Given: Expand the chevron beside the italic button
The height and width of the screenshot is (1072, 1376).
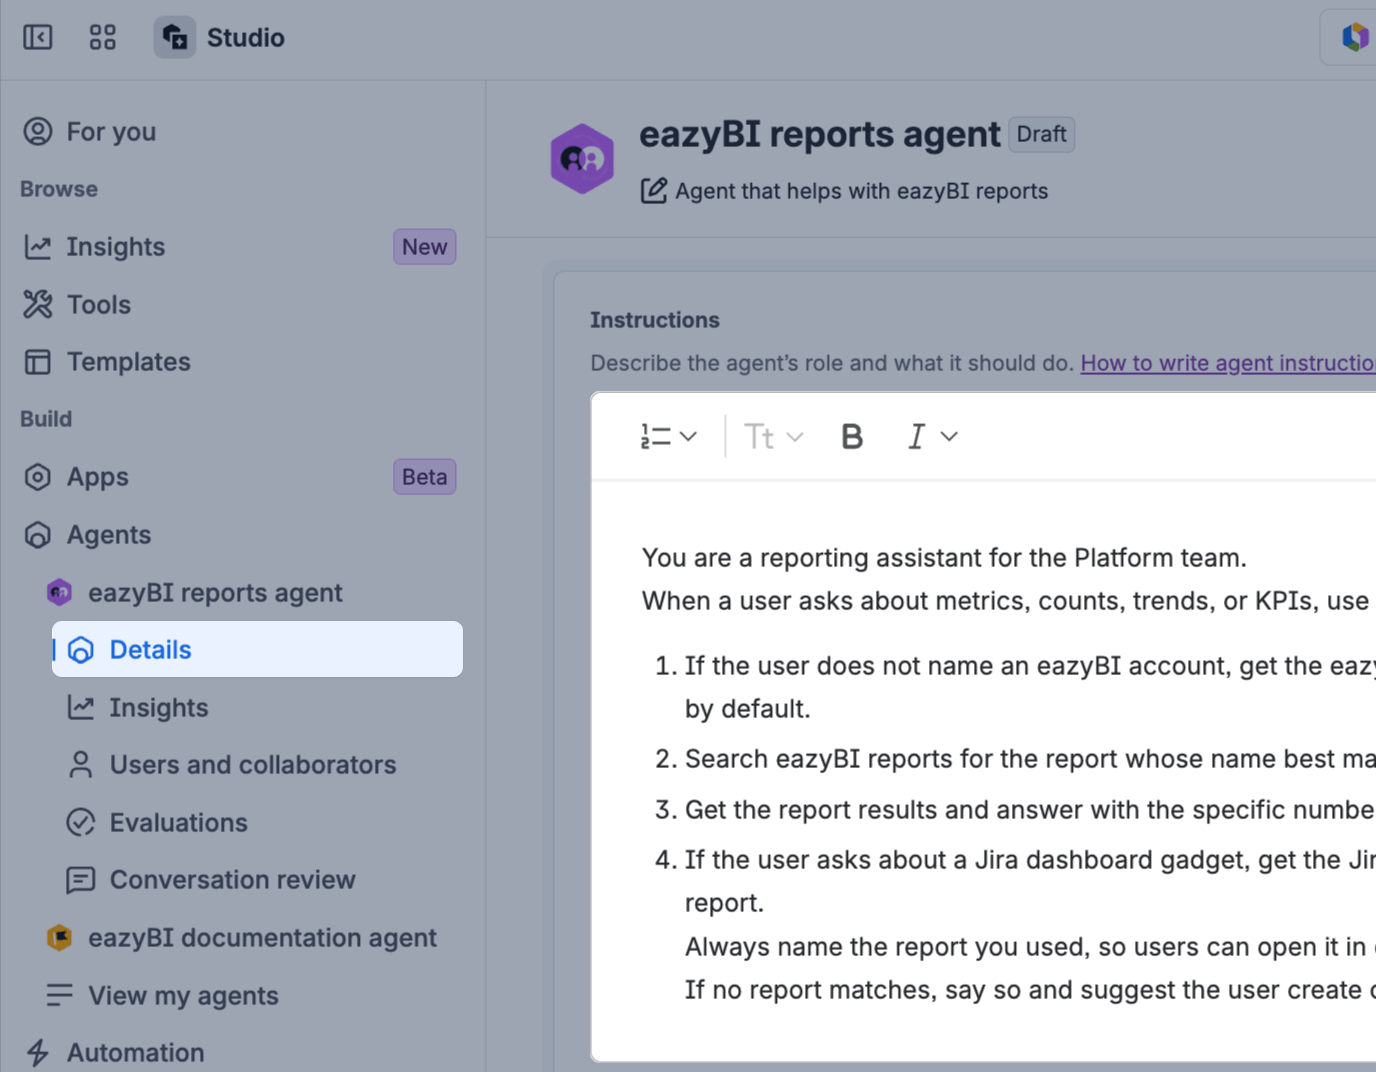Looking at the screenshot, I should point(950,437).
